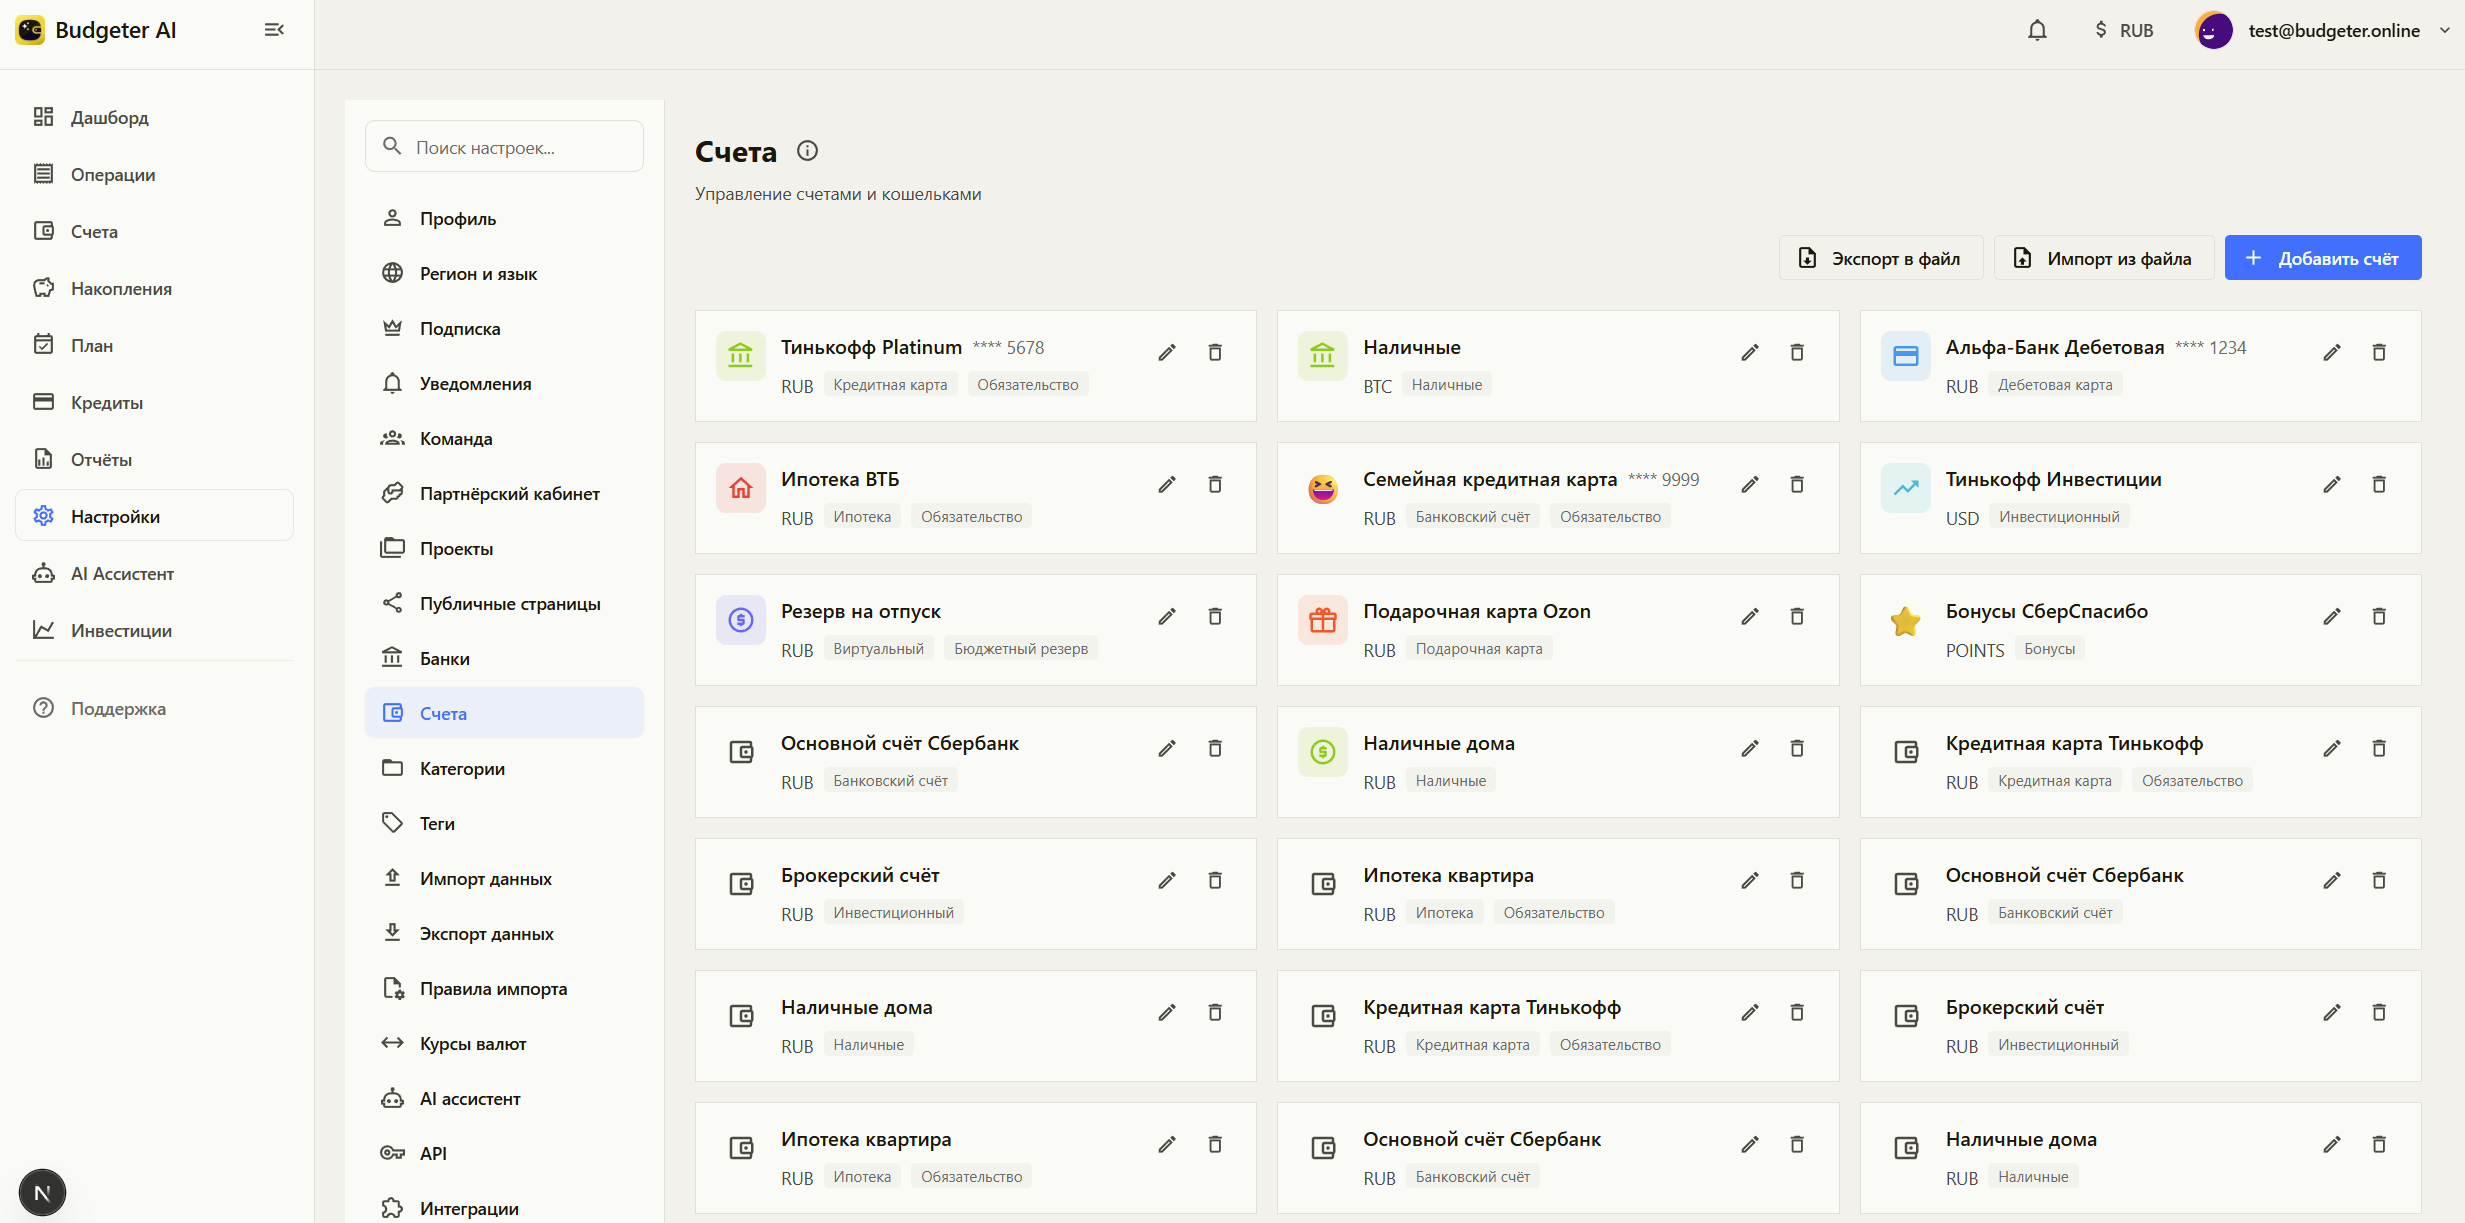The height and width of the screenshot is (1223, 2465).
Task: Delete the Ипотека ВТБ account
Action: click(1215, 484)
